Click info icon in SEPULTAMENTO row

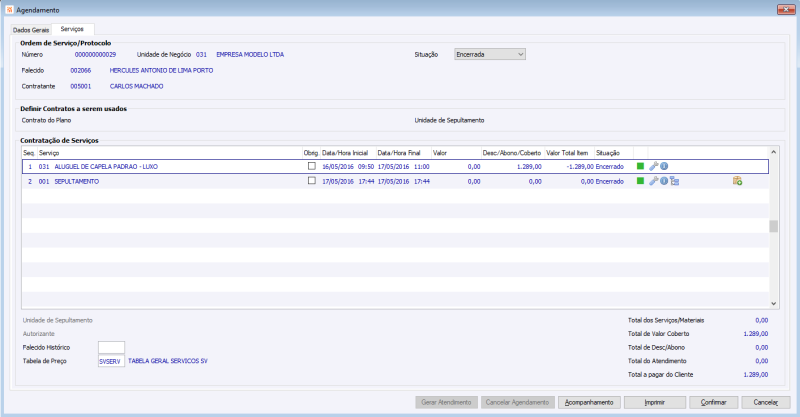664,181
